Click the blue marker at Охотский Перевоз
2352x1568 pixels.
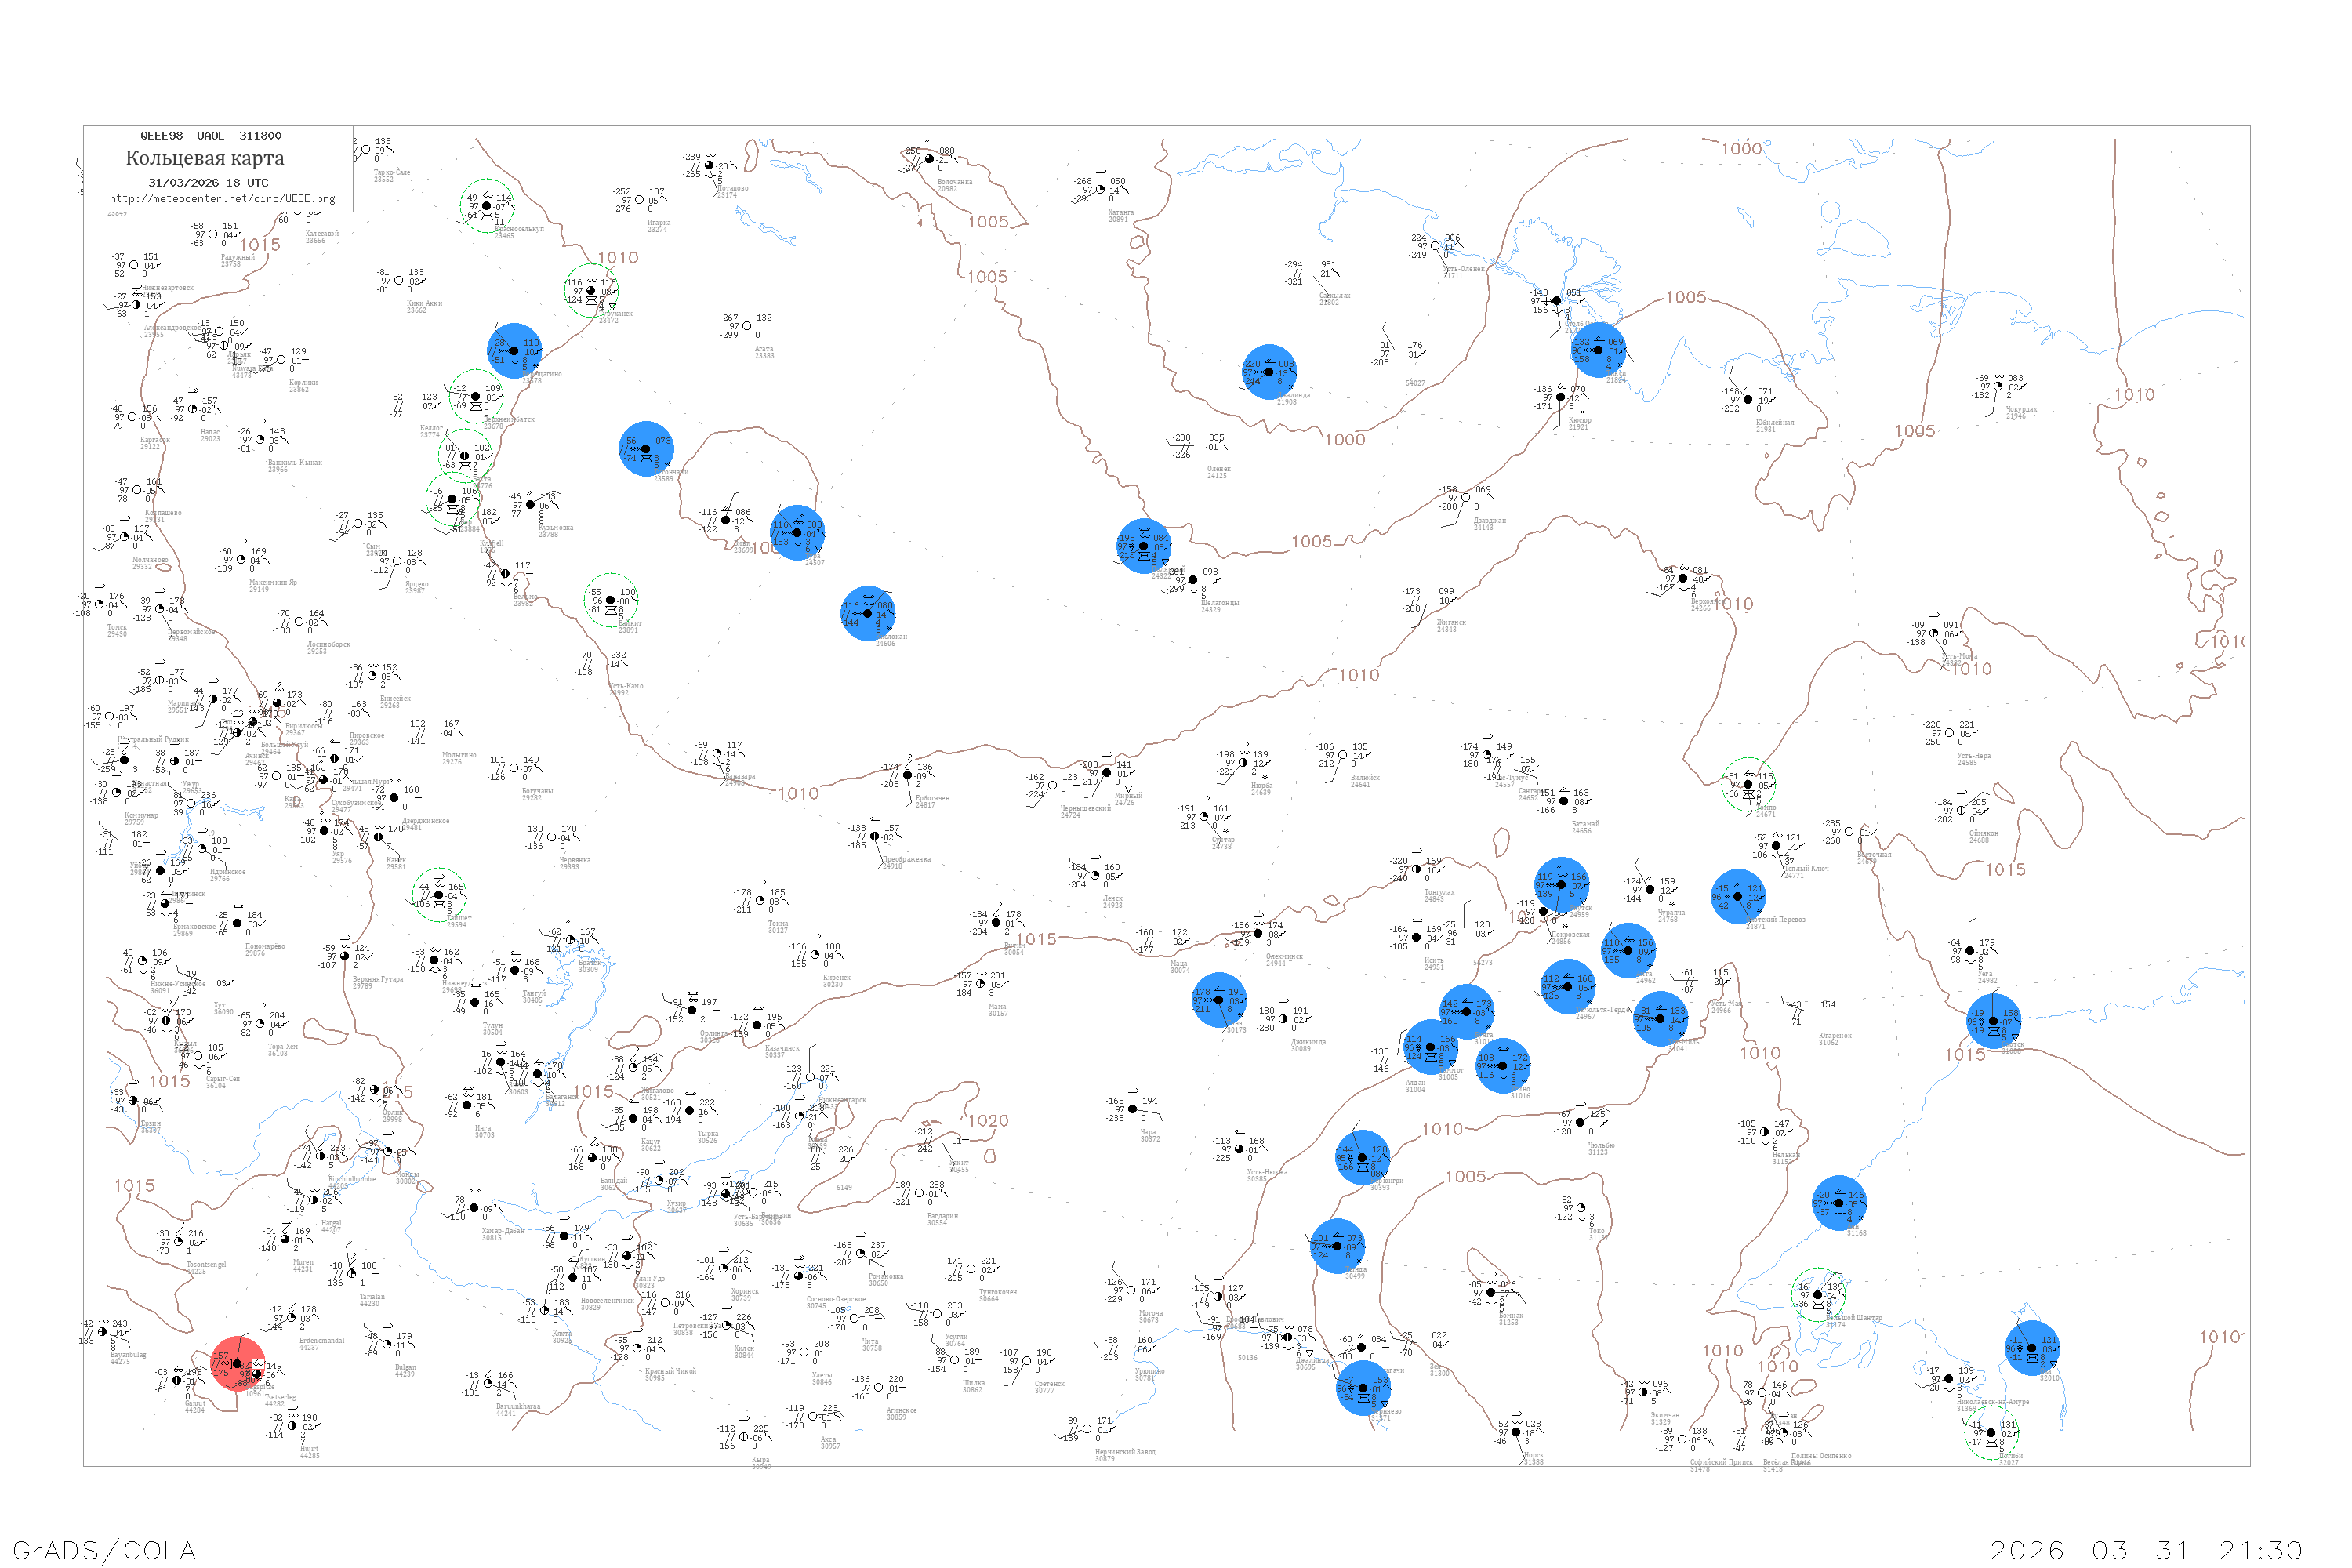click(1738, 897)
